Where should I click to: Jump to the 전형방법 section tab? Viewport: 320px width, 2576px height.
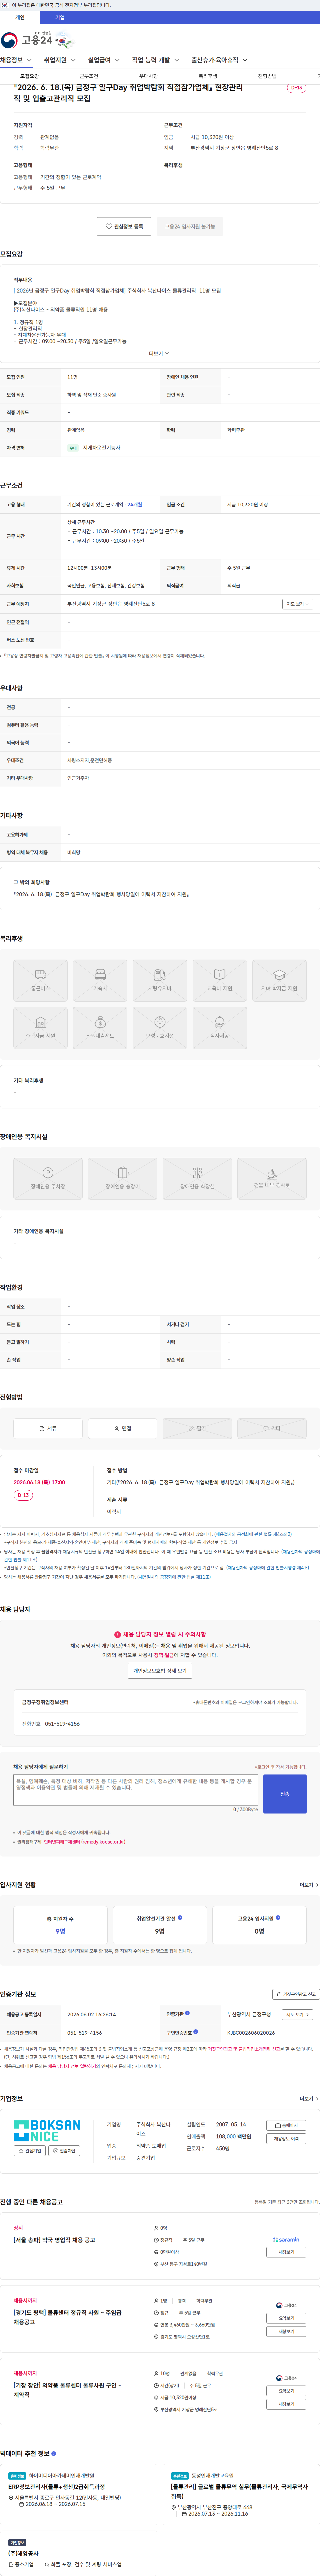coord(267,76)
